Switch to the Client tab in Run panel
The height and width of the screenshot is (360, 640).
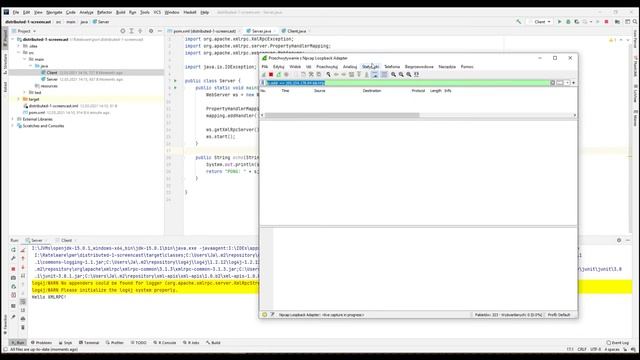[x=66, y=240]
